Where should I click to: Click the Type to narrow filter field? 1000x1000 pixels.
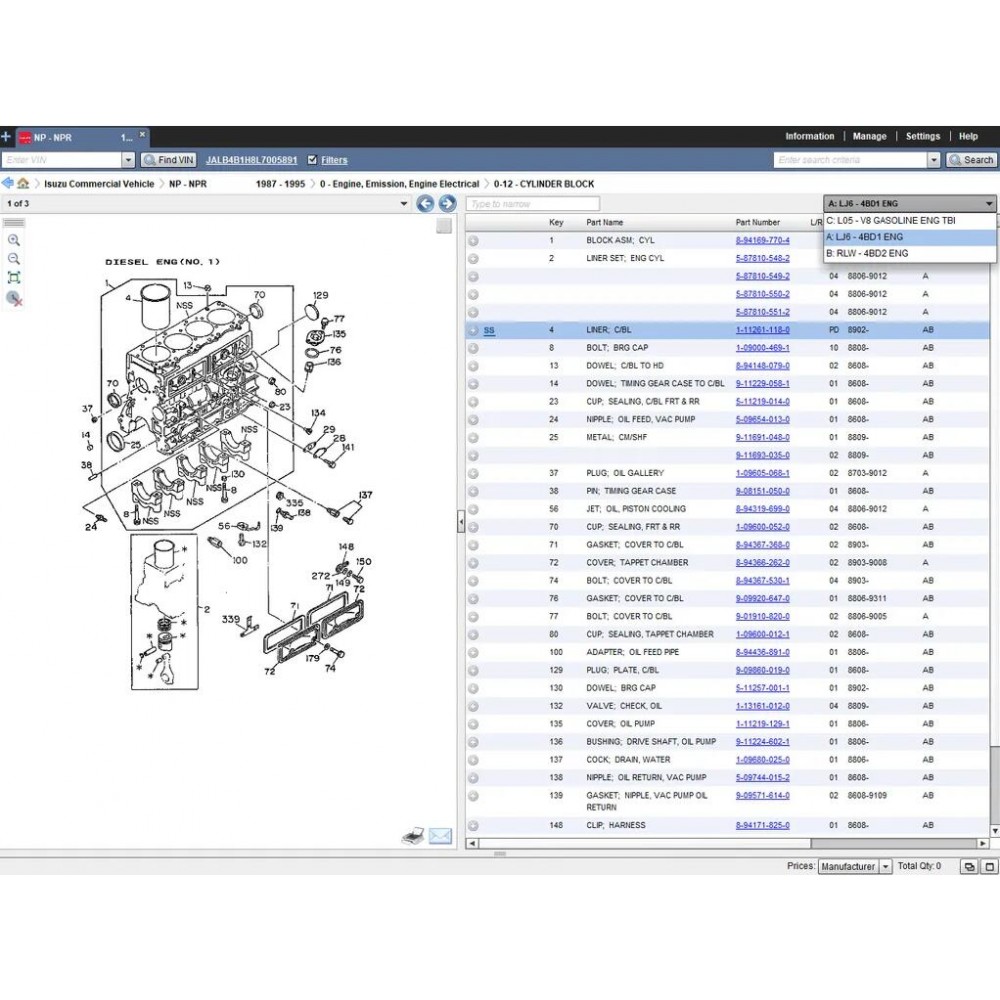click(532, 204)
